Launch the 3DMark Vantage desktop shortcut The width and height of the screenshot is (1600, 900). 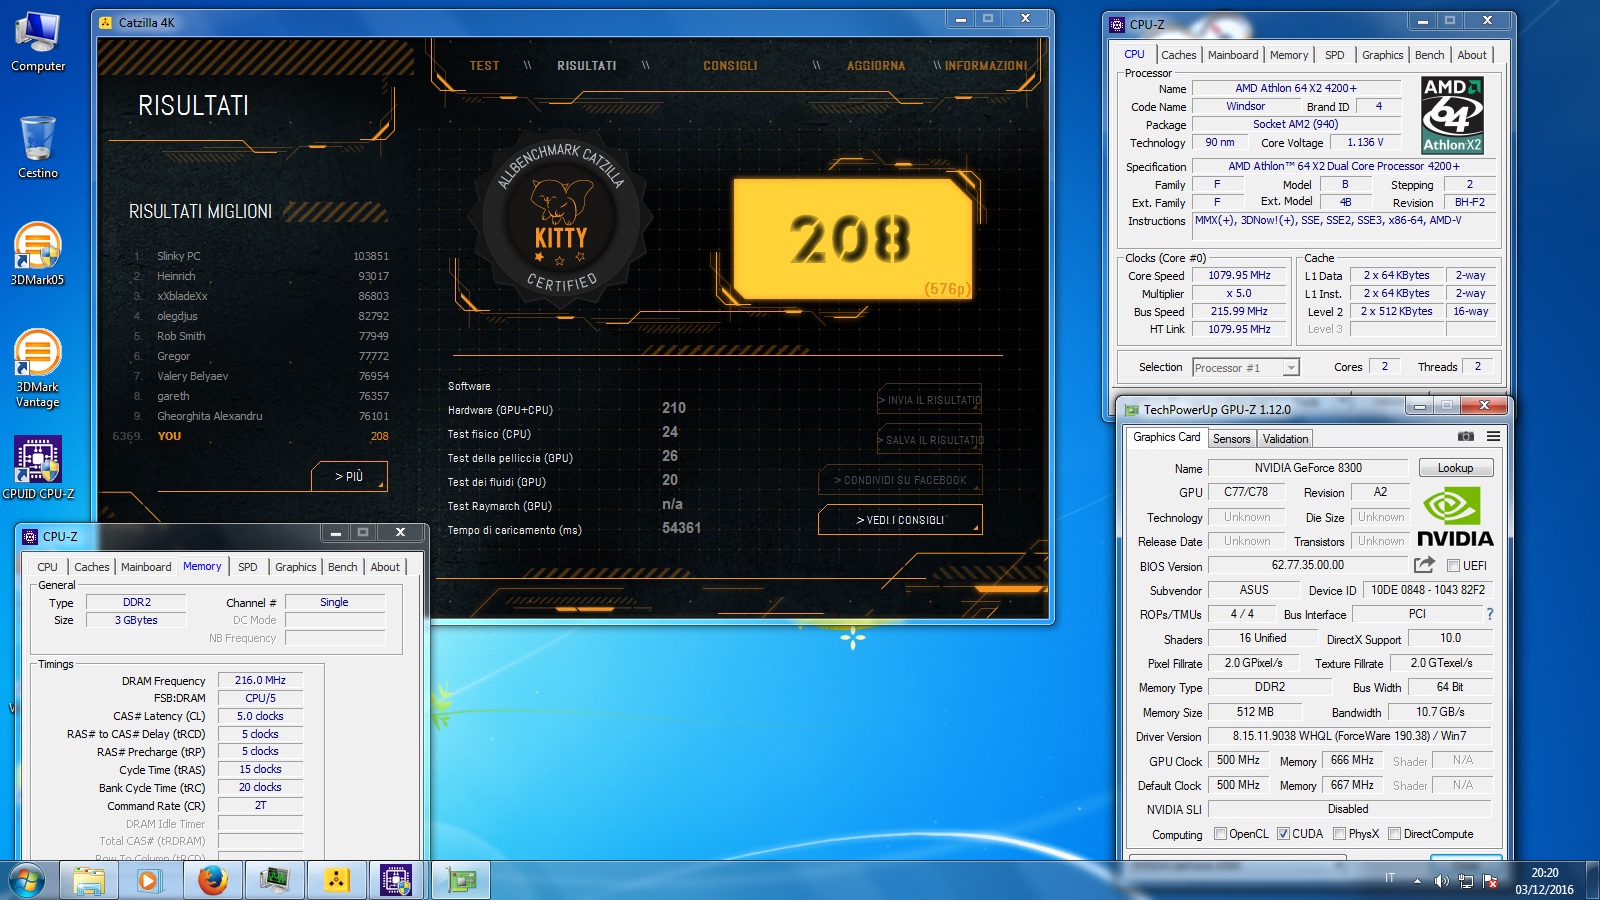point(38,368)
